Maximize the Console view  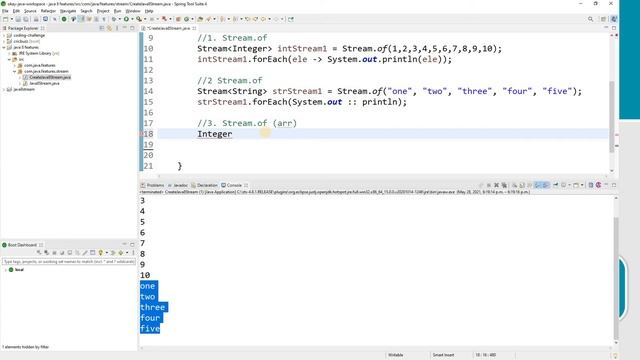click(613, 185)
